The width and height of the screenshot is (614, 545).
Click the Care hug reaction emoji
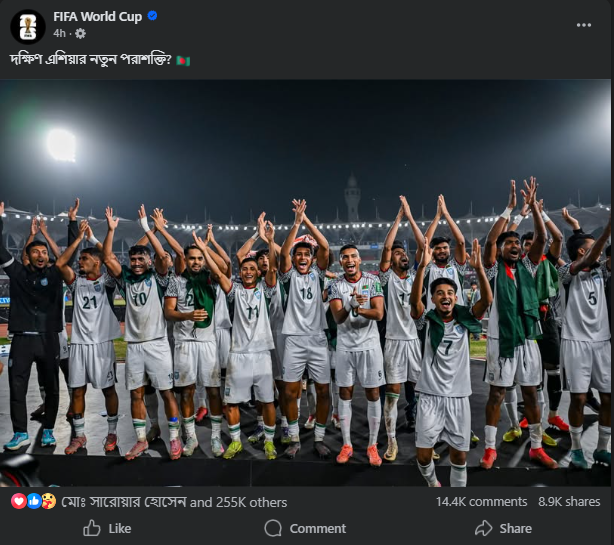click(48, 501)
